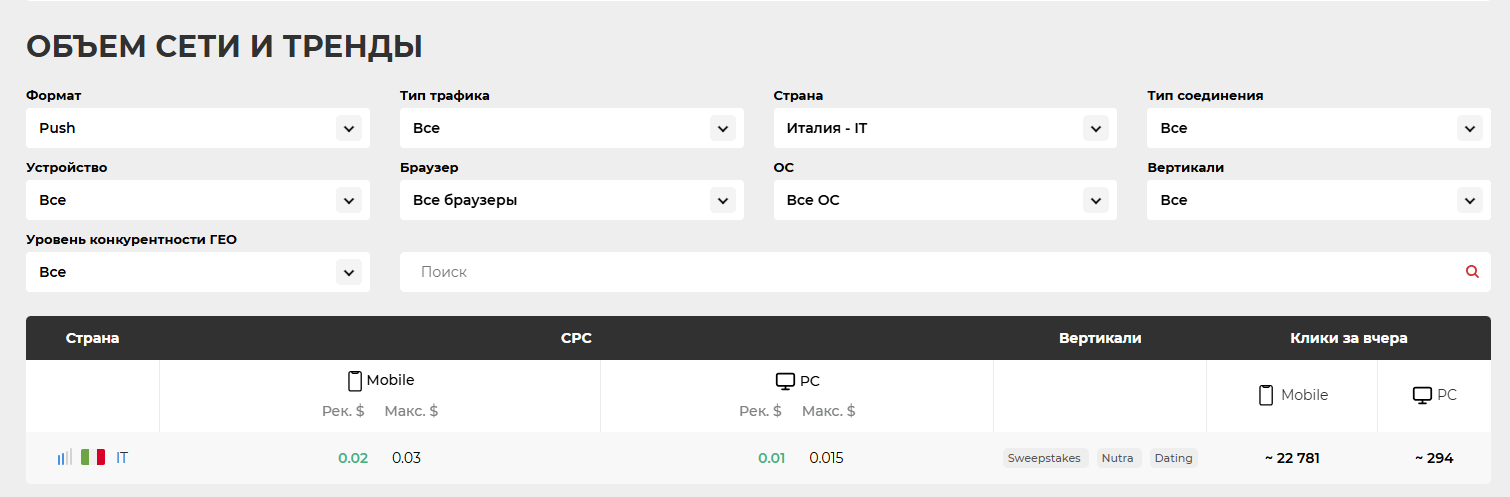
Task: Click the Sweepstakes vertical tag
Action: pyautogui.click(x=1044, y=458)
